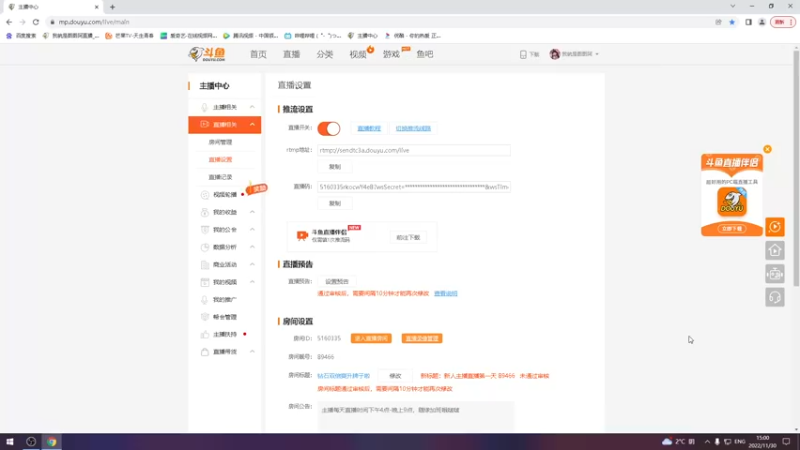
Task: Collapse the 主播相关 sidebar section
Action: click(252, 107)
